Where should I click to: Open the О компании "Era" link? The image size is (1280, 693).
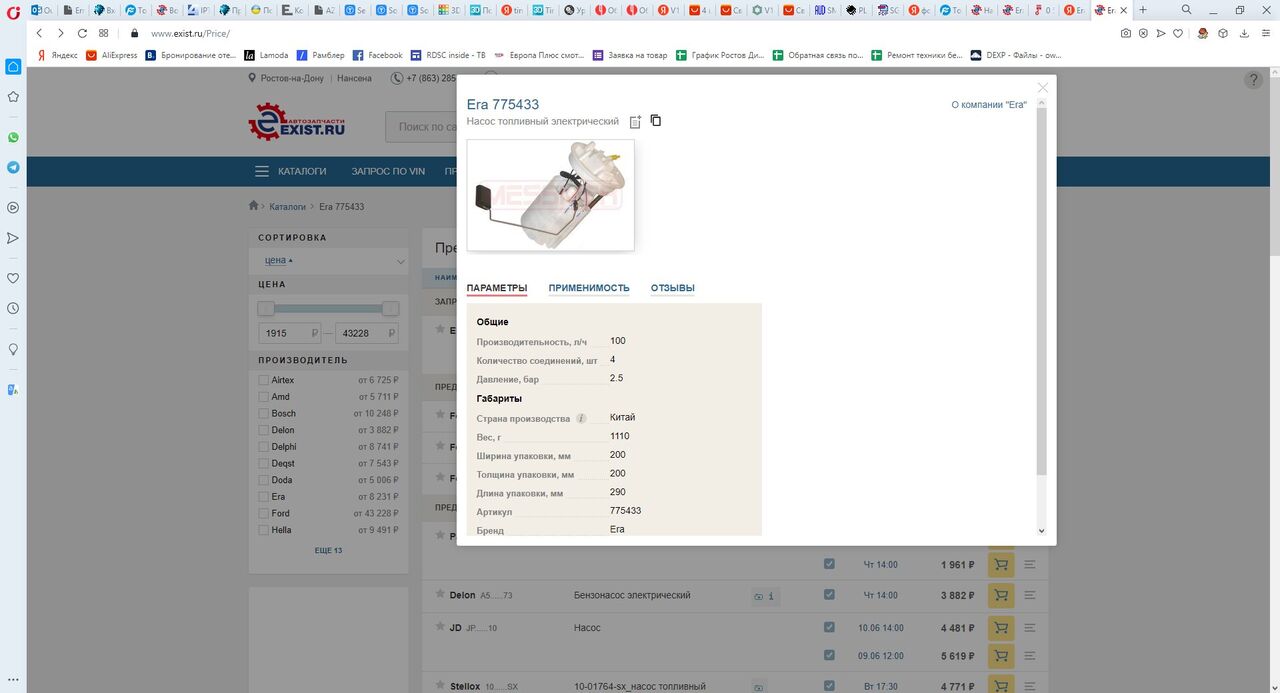pos(988,105)
